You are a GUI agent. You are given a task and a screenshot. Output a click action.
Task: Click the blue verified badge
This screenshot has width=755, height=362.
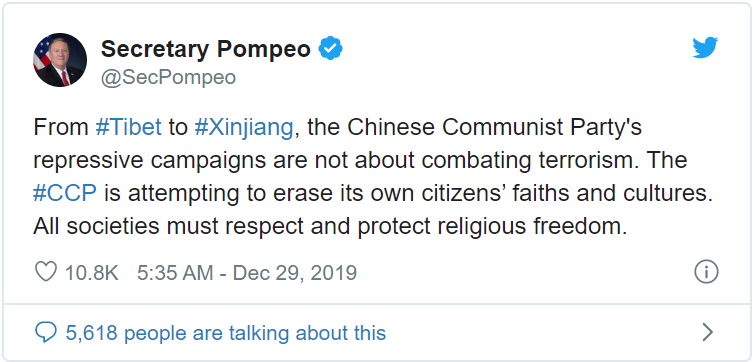[330, 49]
